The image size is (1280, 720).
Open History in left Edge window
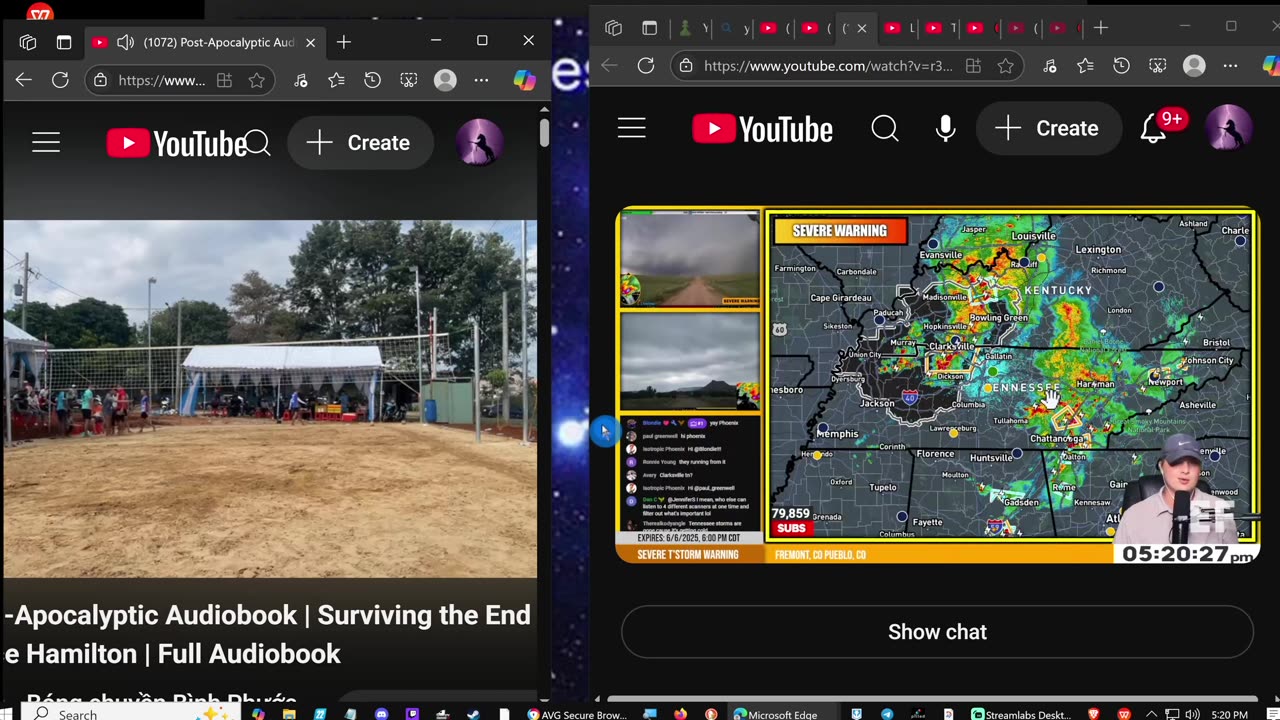point(372,80)
